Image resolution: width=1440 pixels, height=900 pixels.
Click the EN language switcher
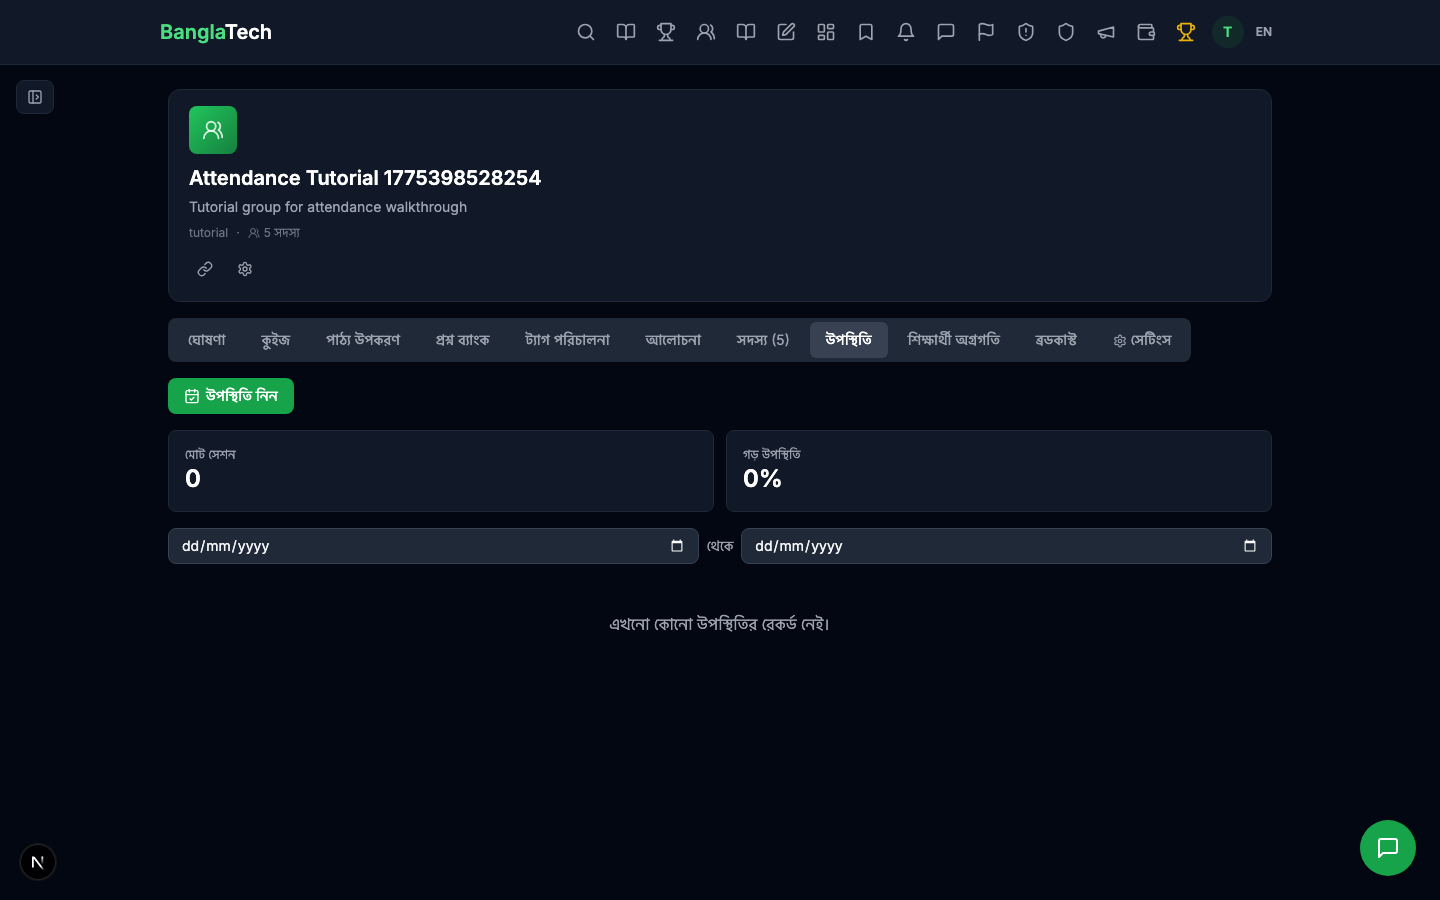click(x=1263, y=32)
